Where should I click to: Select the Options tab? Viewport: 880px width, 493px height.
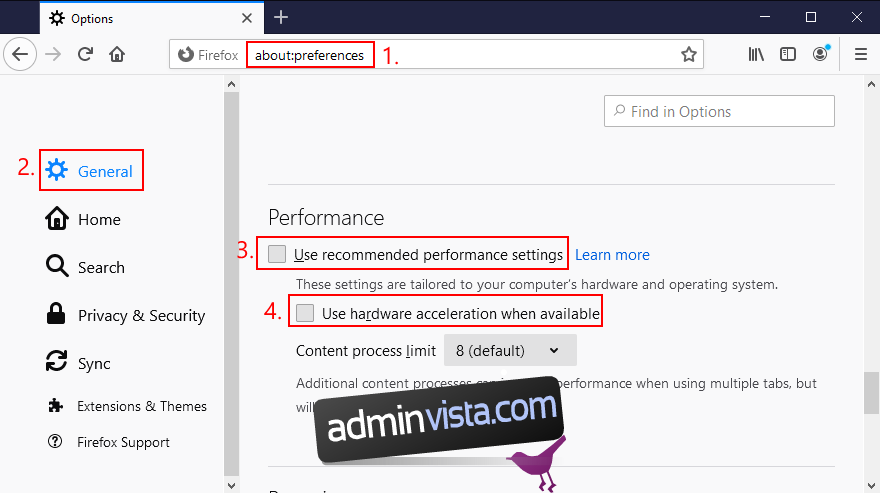(152, 18)
